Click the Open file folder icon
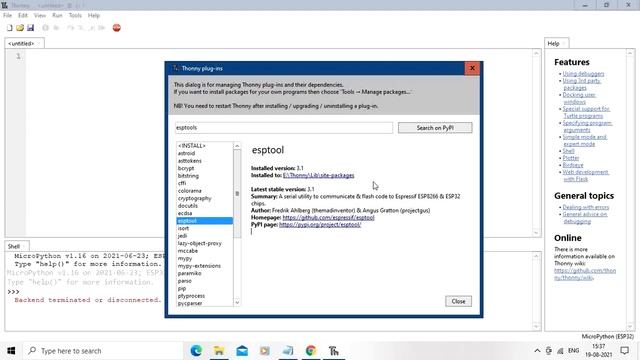This screenshot has height=360, width=640. pyautogui.click(x=20, y=28)
